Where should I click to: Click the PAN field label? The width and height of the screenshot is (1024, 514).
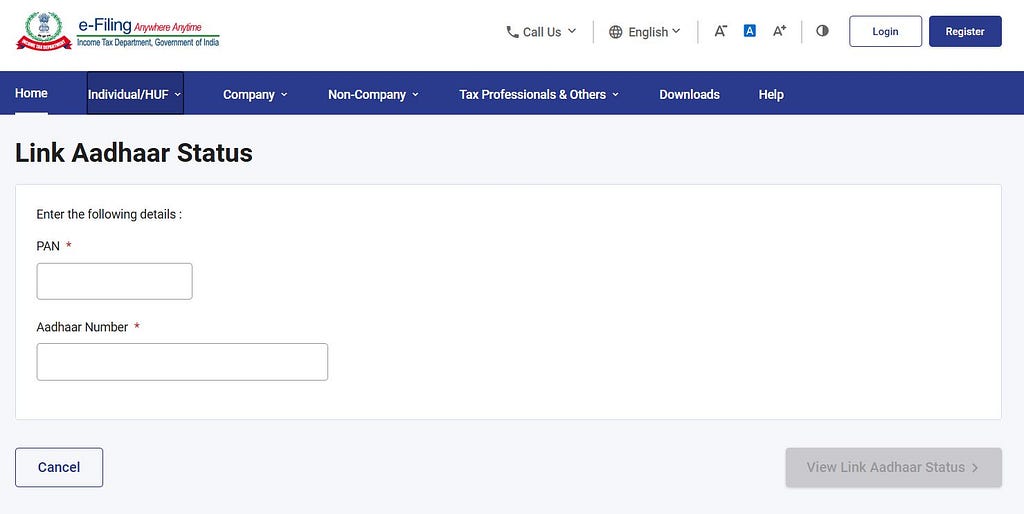point(48,246)
